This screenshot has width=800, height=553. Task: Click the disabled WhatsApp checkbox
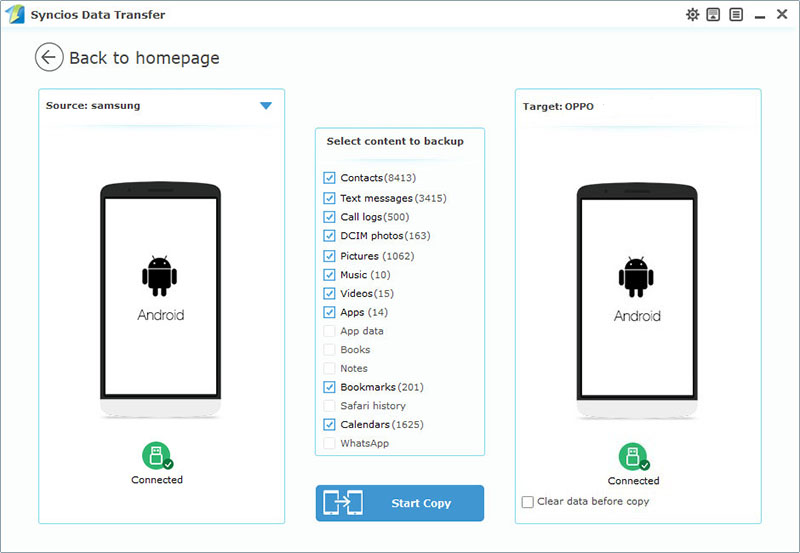tap(329, 443)
